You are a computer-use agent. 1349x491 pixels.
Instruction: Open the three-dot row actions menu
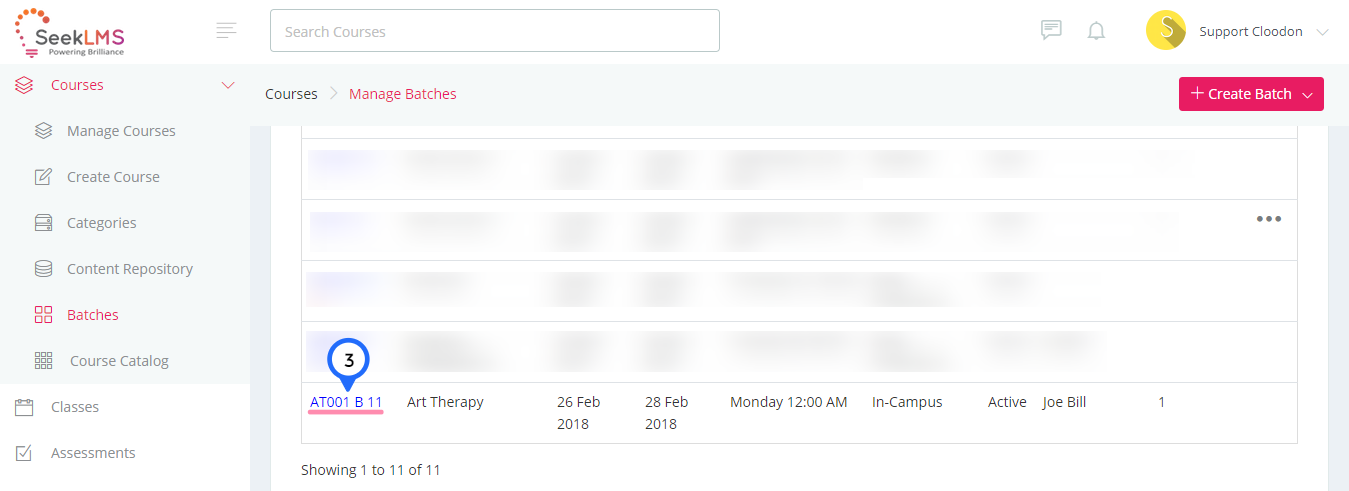[x=1269, y=219]
